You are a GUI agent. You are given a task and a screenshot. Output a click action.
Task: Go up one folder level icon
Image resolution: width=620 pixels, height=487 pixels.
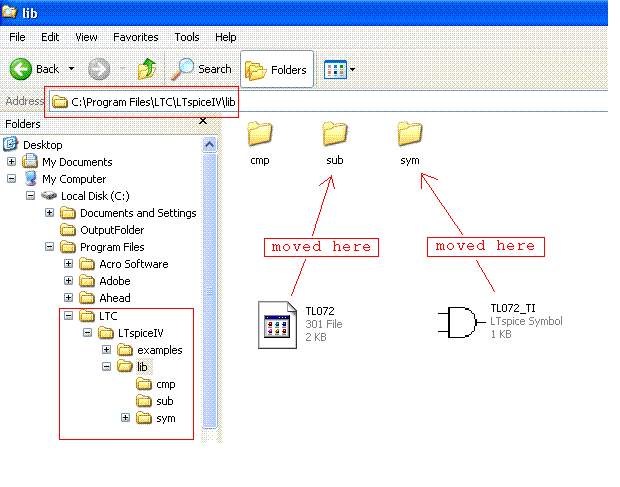[147, 69]
